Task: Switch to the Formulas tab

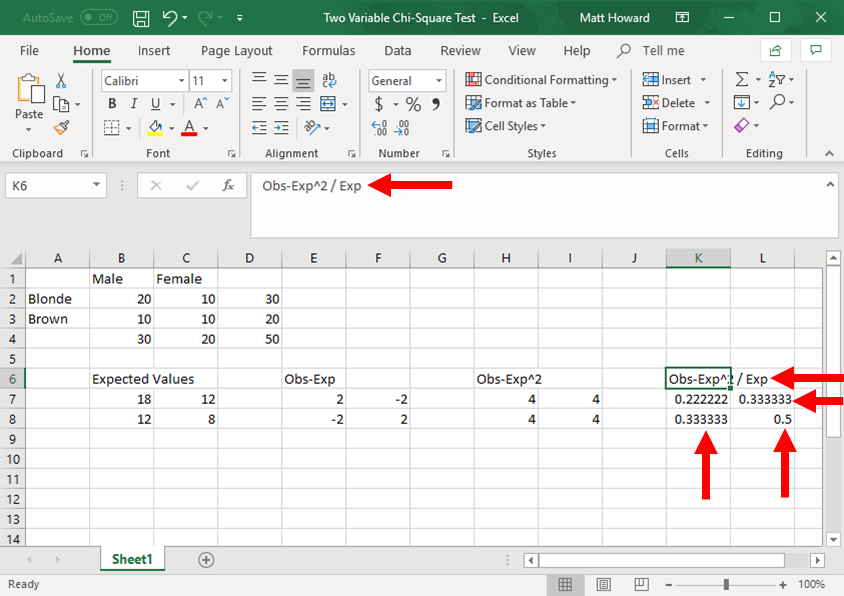Action: pyautogui.click(x=328, y=51)
